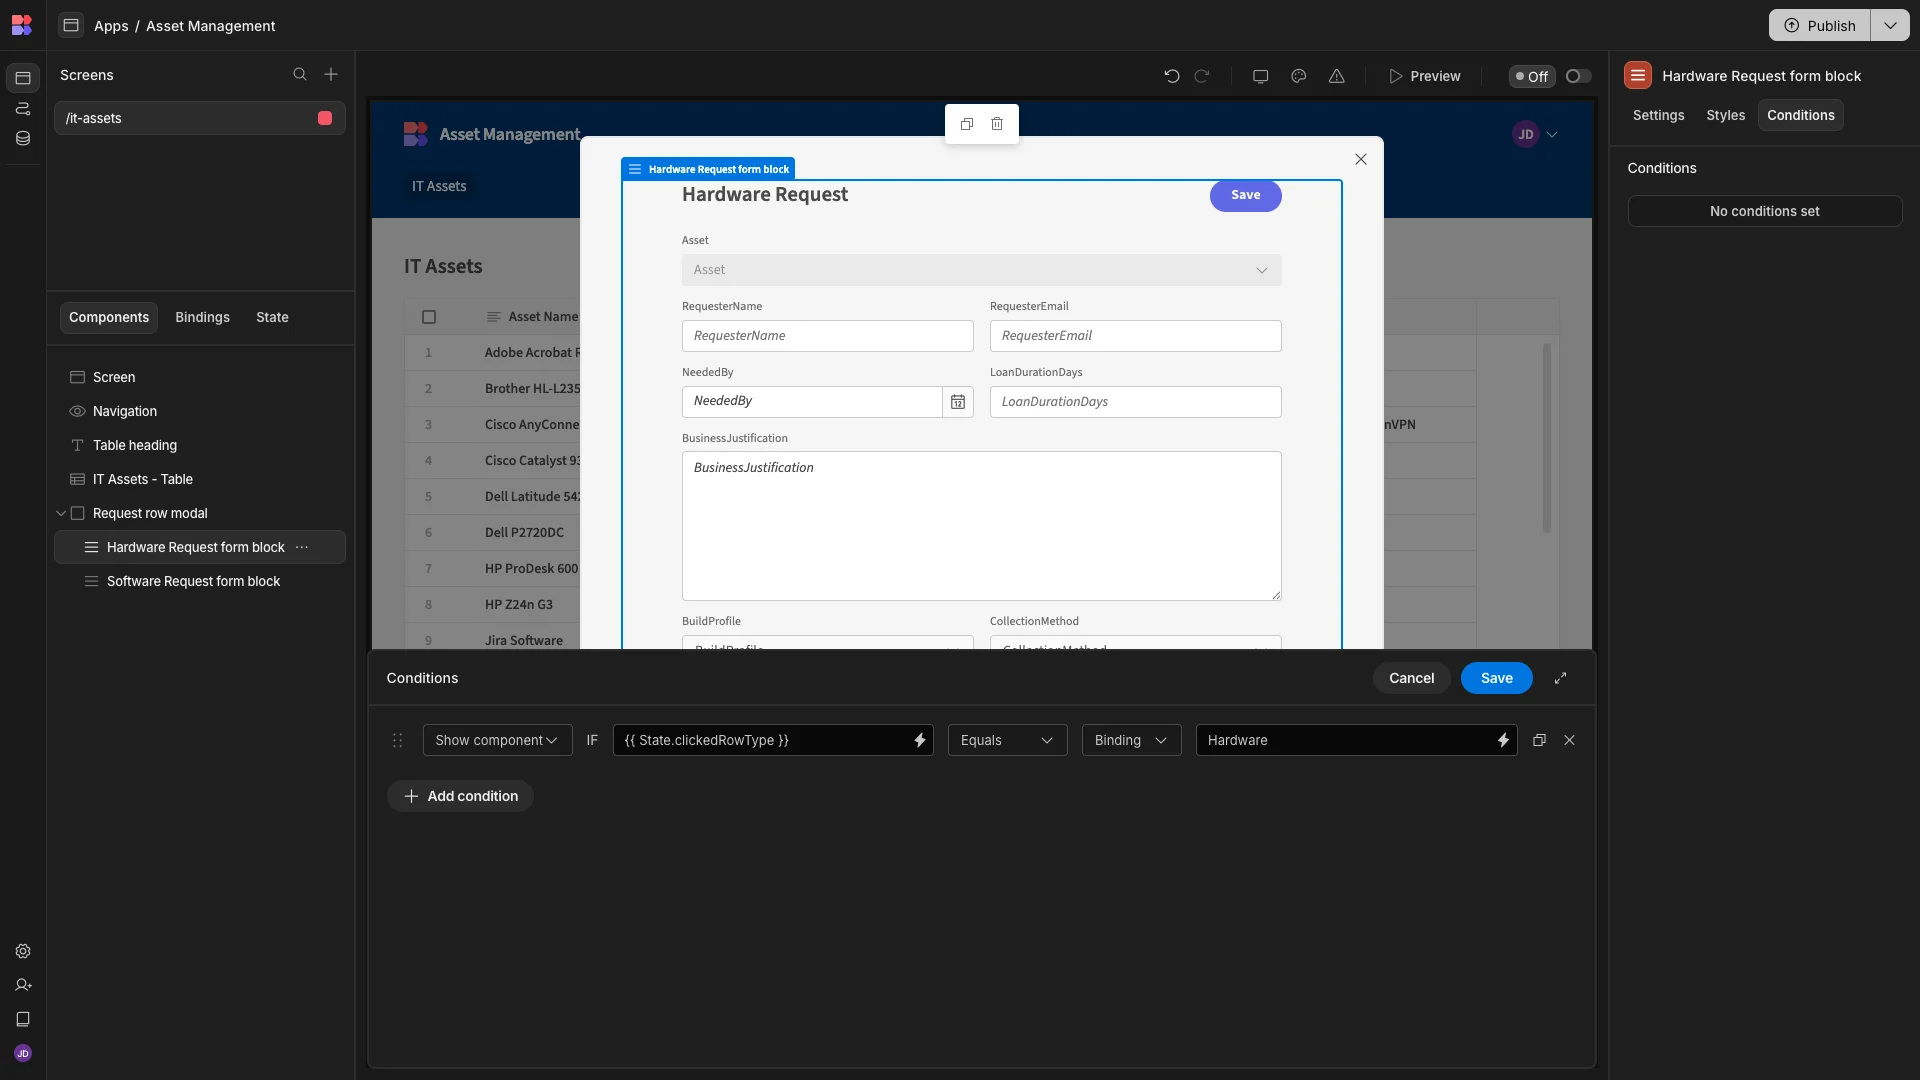Open the Budibase logo home icon
Image resolution: width=1920 pixels, height=1080 pixels.
(x=22, y=25)
